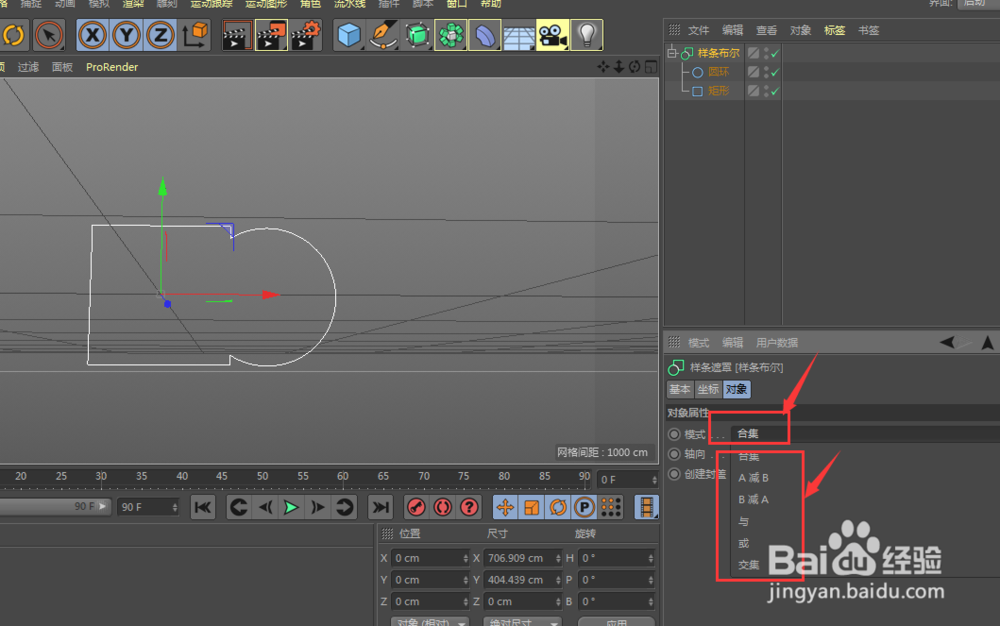Select the spline pen tool
1000x626 pixels.
pos(383,36)
